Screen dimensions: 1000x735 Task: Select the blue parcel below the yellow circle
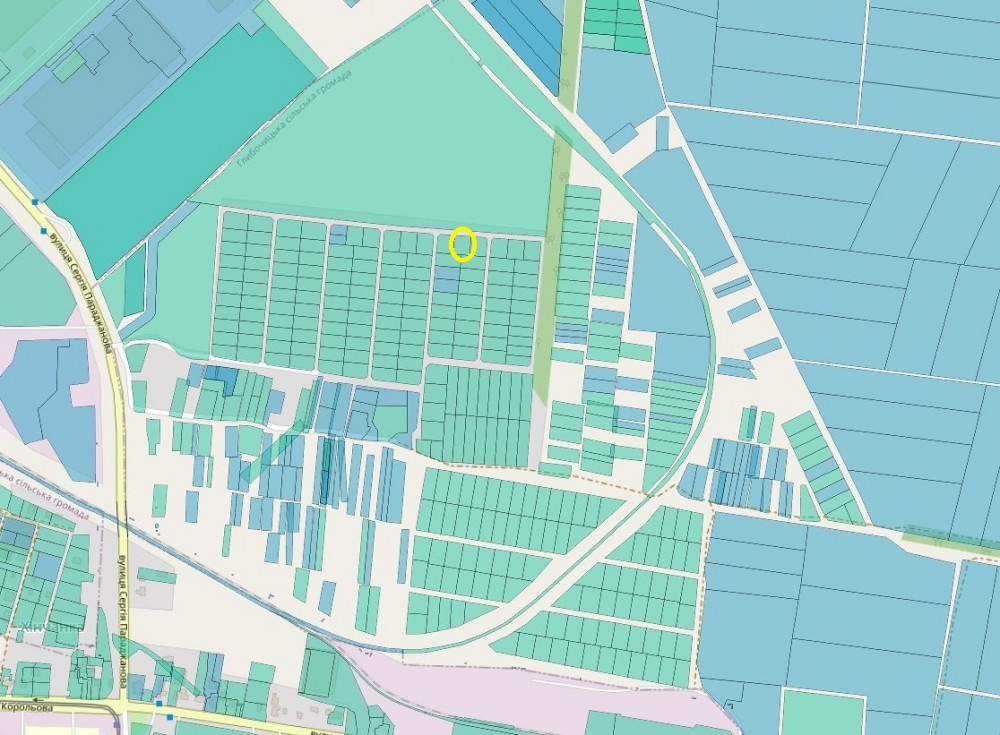pyautogui.click(x=447, y=279)
